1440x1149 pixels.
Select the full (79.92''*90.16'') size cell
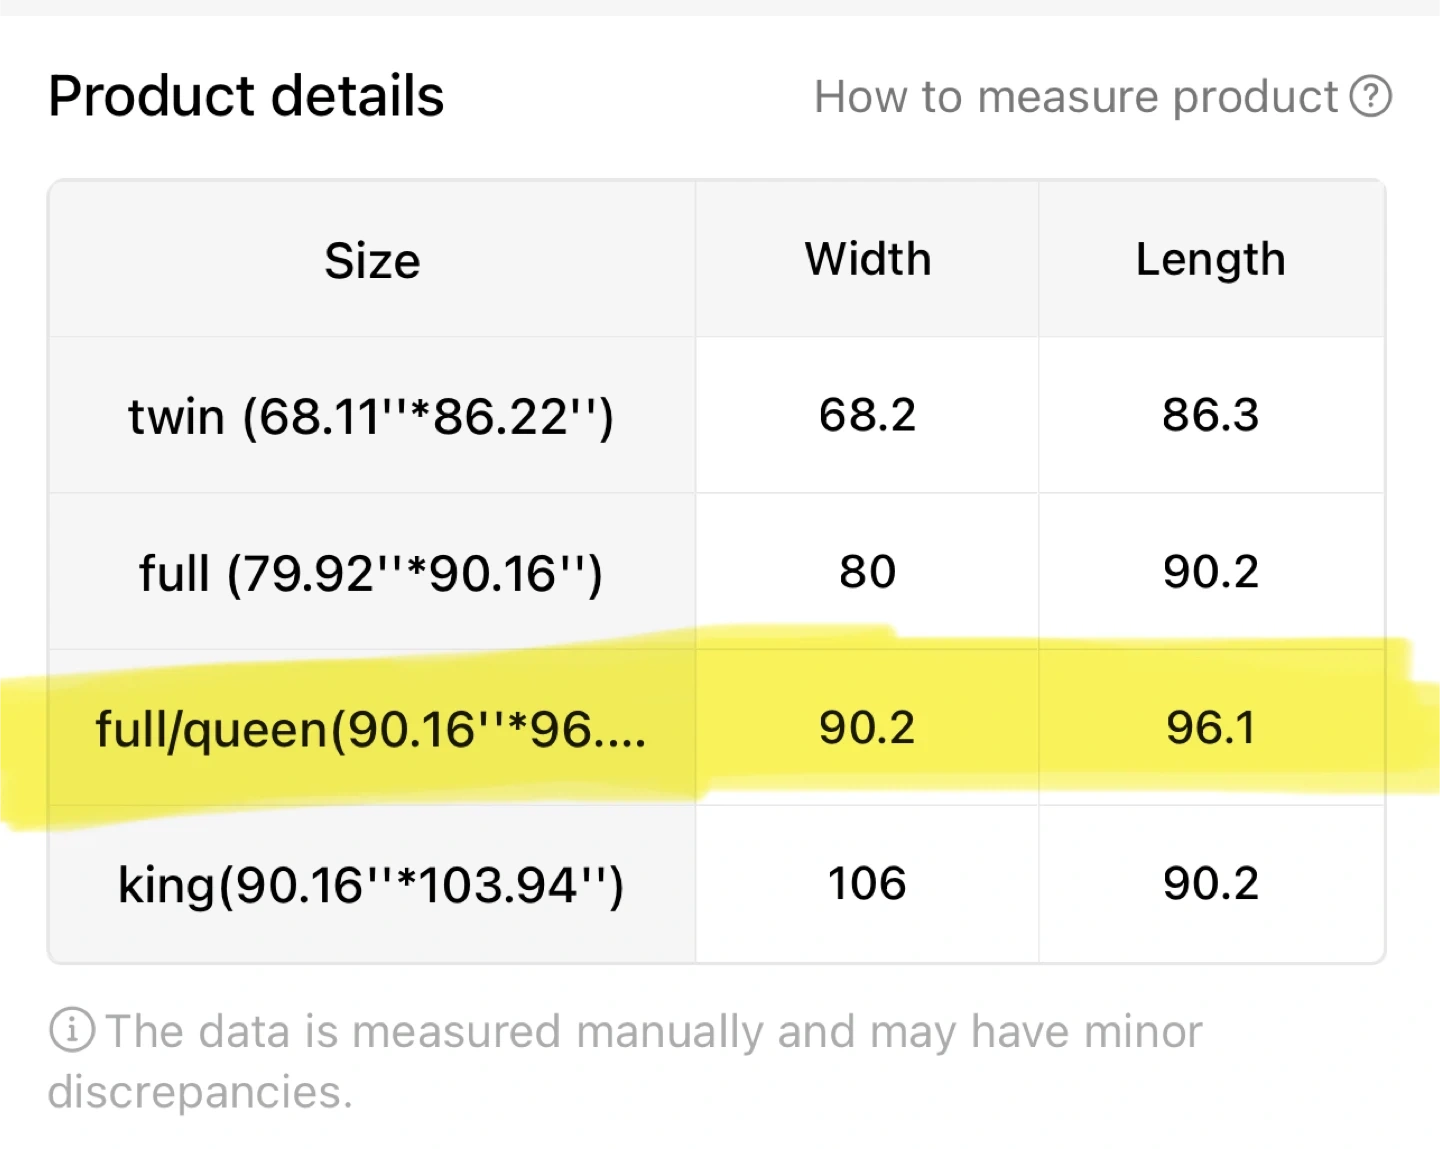371,573
